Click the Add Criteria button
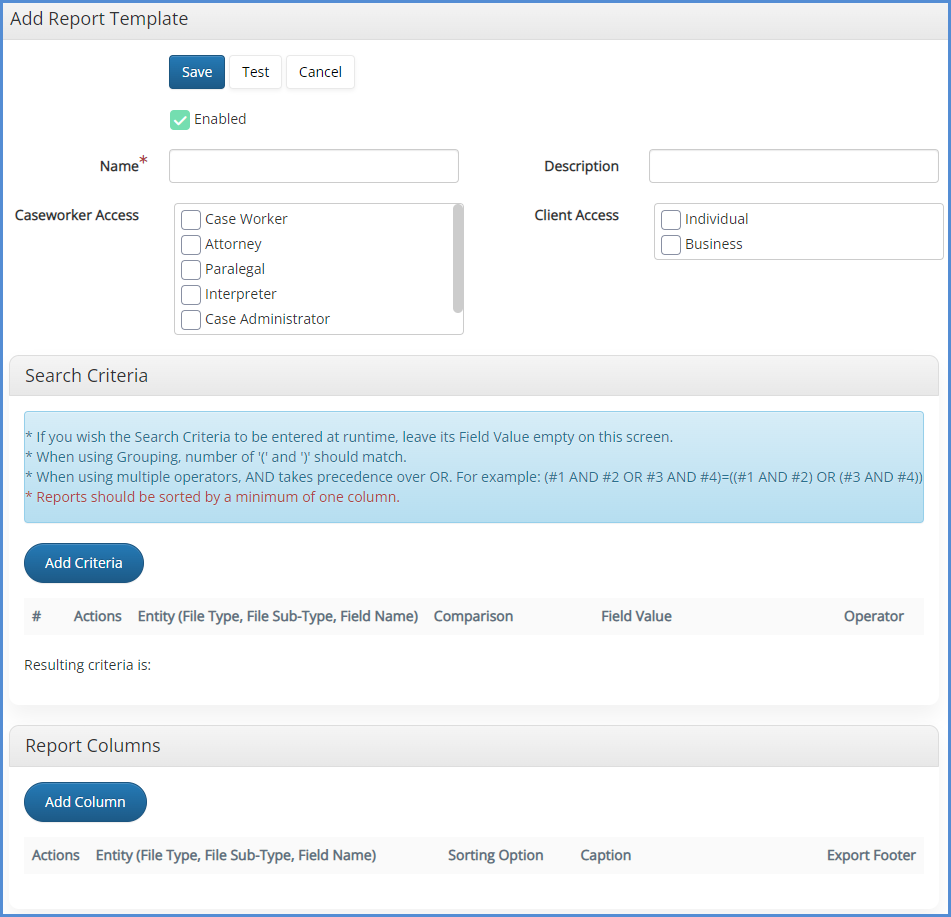 tap(84, 563)
